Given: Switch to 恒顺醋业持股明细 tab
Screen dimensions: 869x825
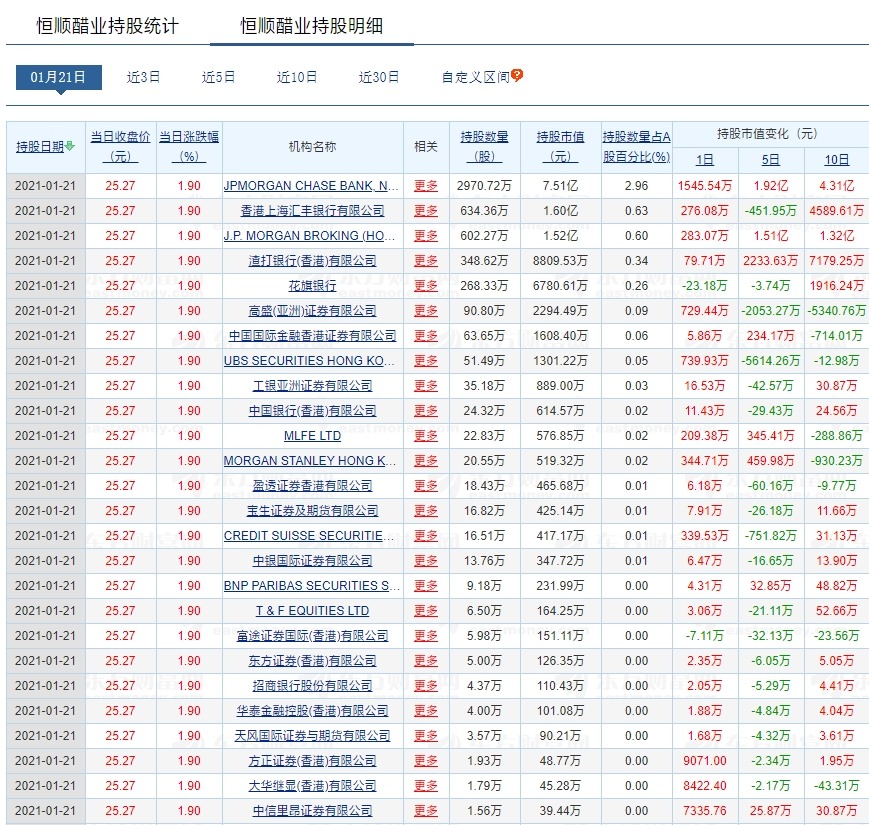Looking at the screenshot, I should (311, 26).
